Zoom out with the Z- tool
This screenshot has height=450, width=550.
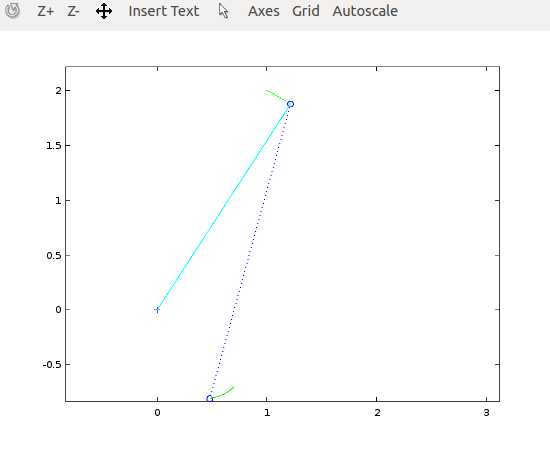click(x=73, y=11)
